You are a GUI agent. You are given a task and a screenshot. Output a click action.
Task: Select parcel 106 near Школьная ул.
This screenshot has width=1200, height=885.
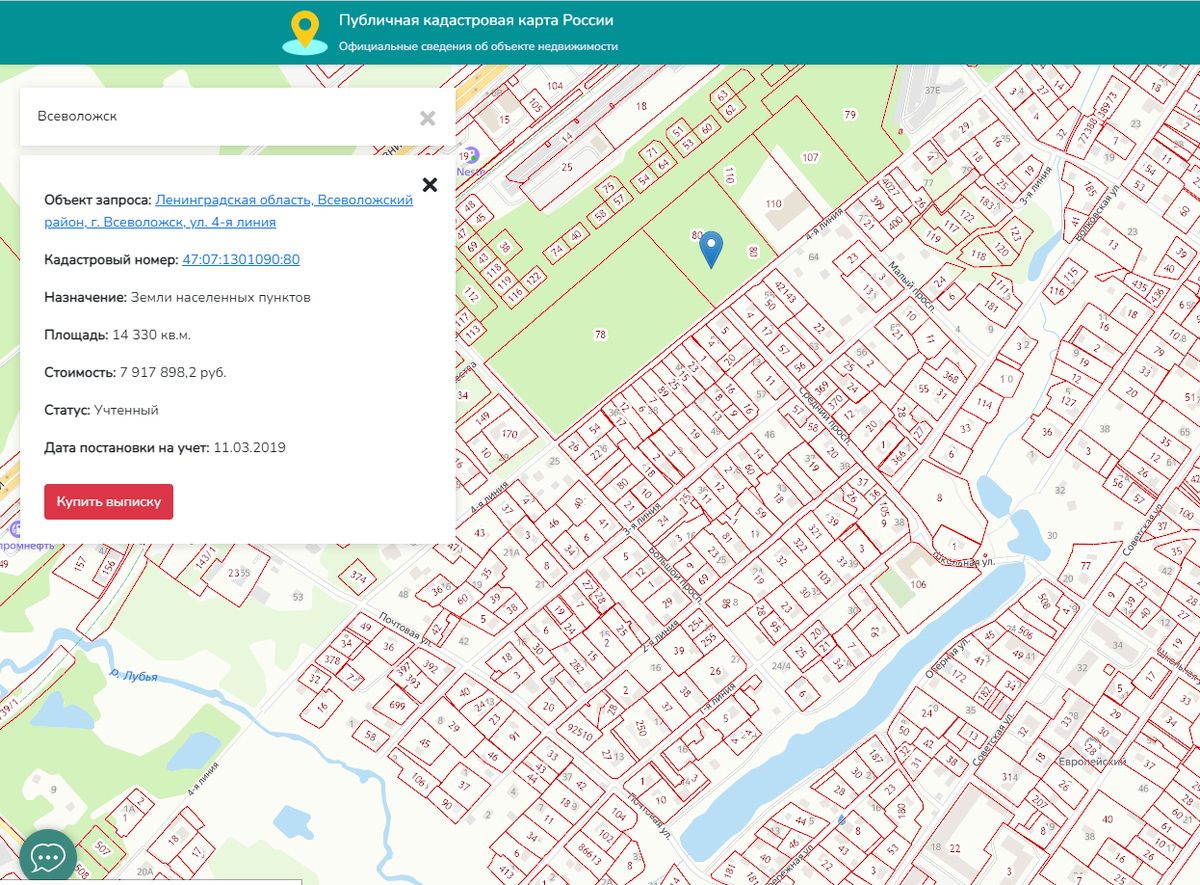pyautogui.click(x=918, y=584)
